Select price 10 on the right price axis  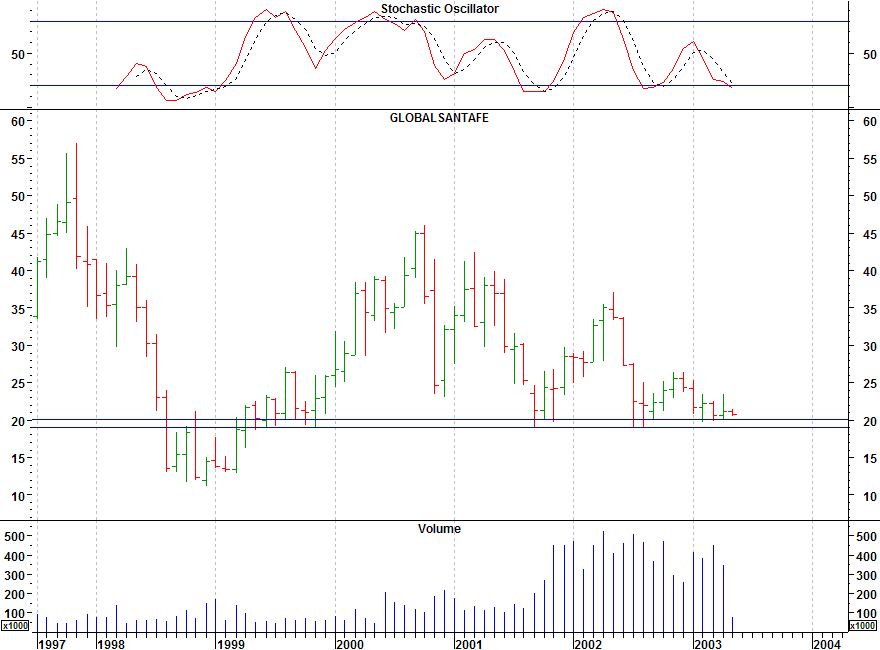point(870,496)
